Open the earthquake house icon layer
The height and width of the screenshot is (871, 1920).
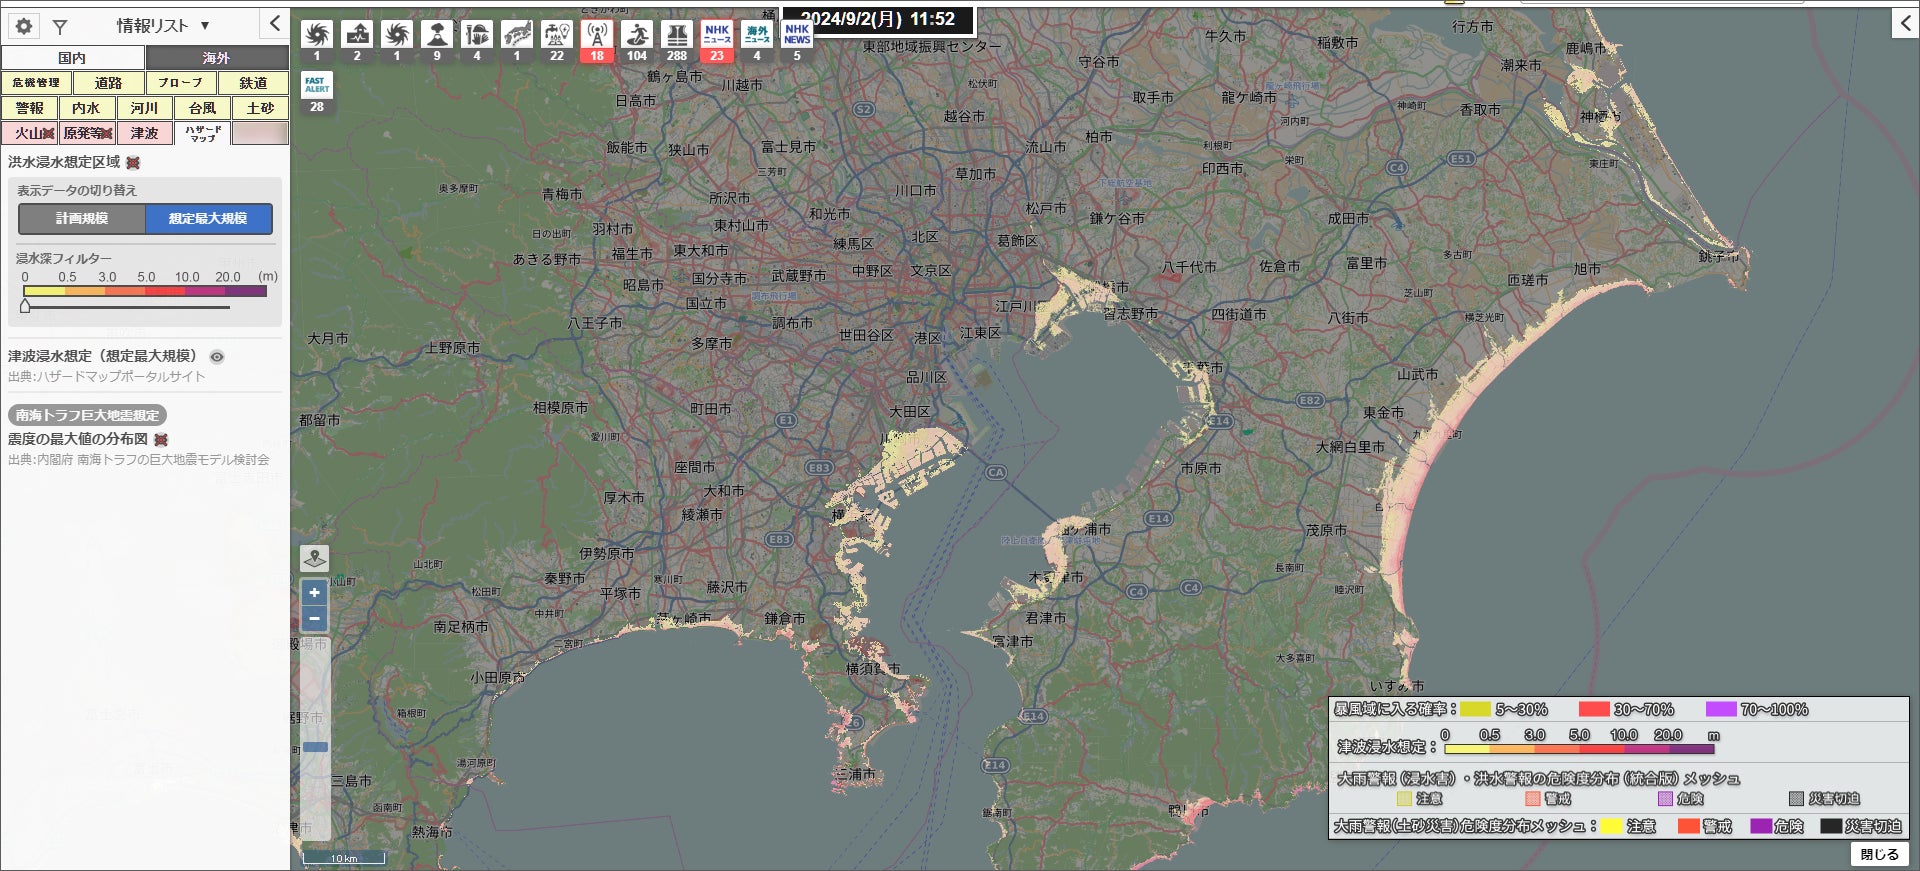tap(357, 35)
